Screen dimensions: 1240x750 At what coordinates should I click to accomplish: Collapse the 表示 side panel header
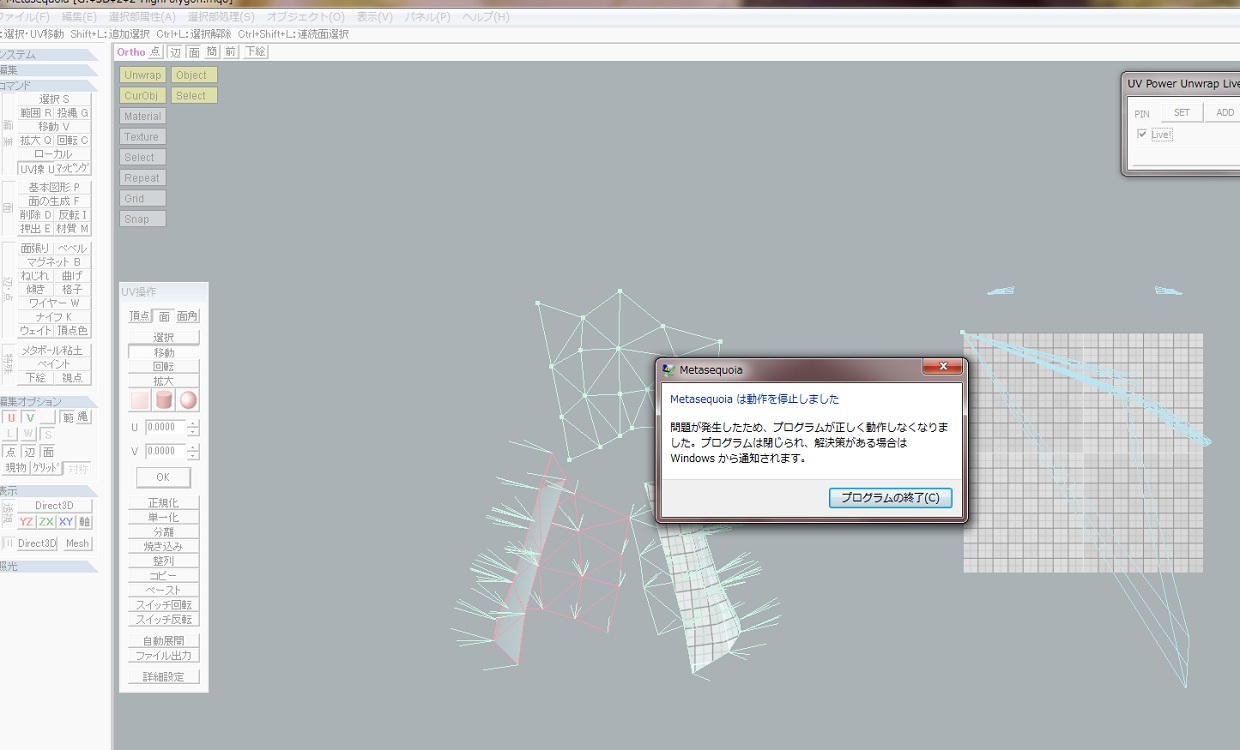point(49,491)
